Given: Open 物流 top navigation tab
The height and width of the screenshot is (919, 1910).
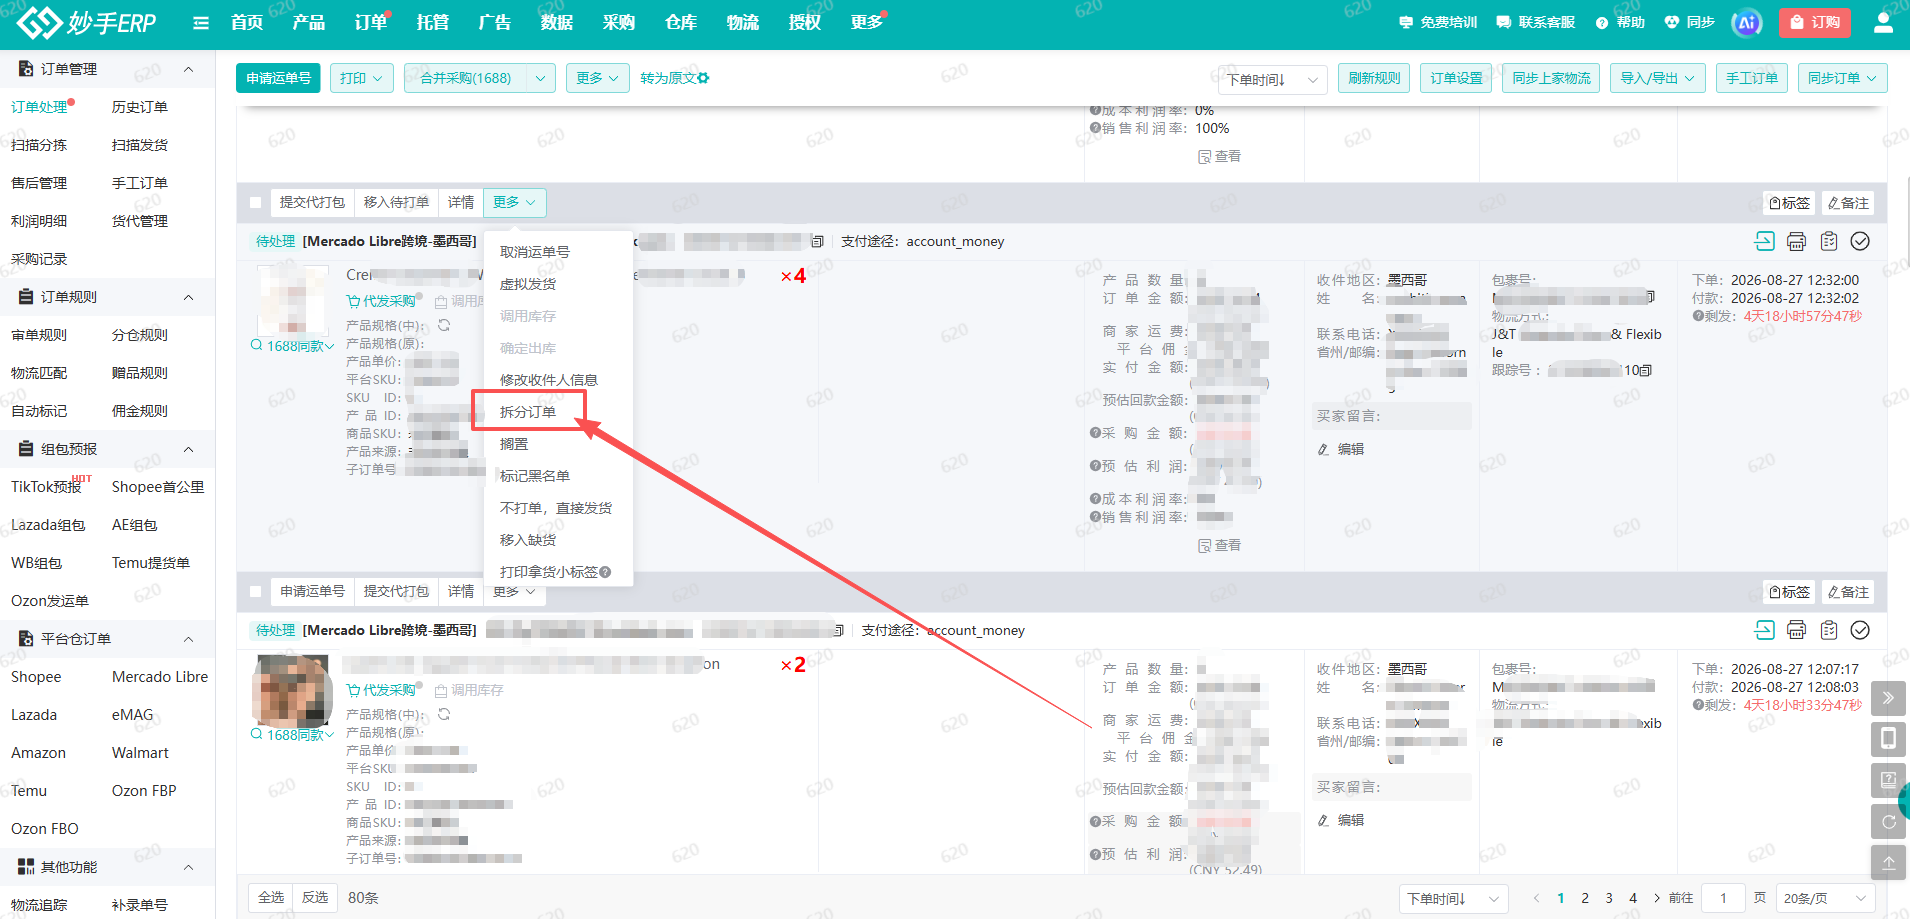Looking at the screenshot, I should click(743, 23).
